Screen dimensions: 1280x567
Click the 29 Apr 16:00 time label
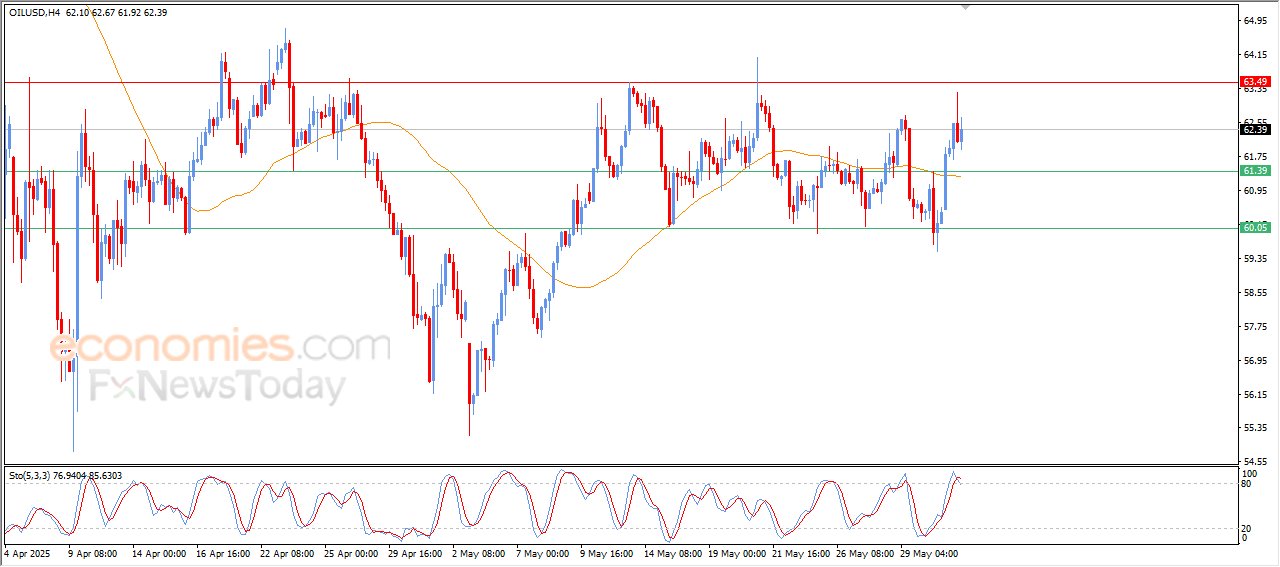click(415, 552)
